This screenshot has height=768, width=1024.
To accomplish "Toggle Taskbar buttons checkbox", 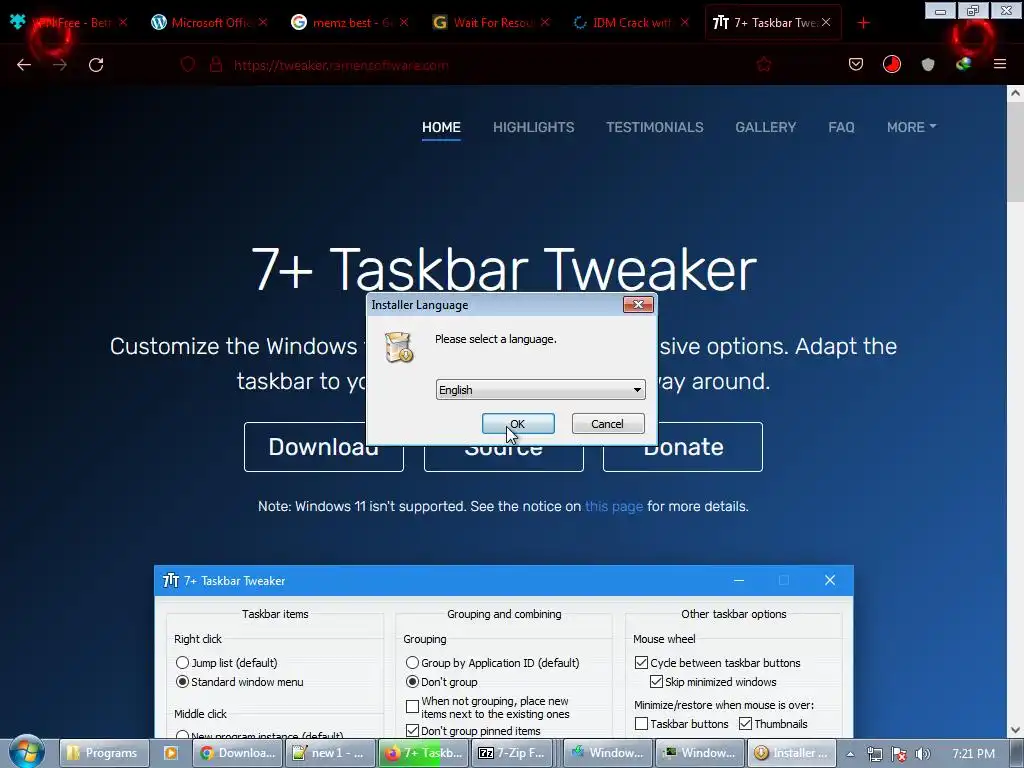I will pyautogui.click(x=641, y=724).
